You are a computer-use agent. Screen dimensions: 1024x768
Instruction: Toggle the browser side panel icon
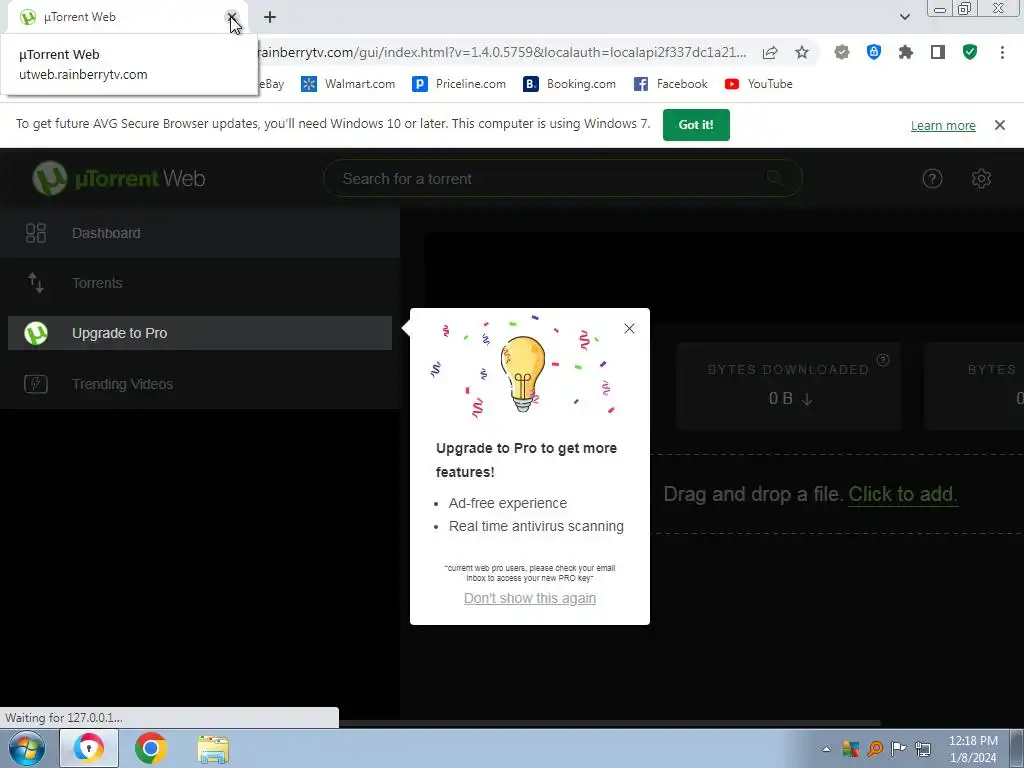coord(938,52)
